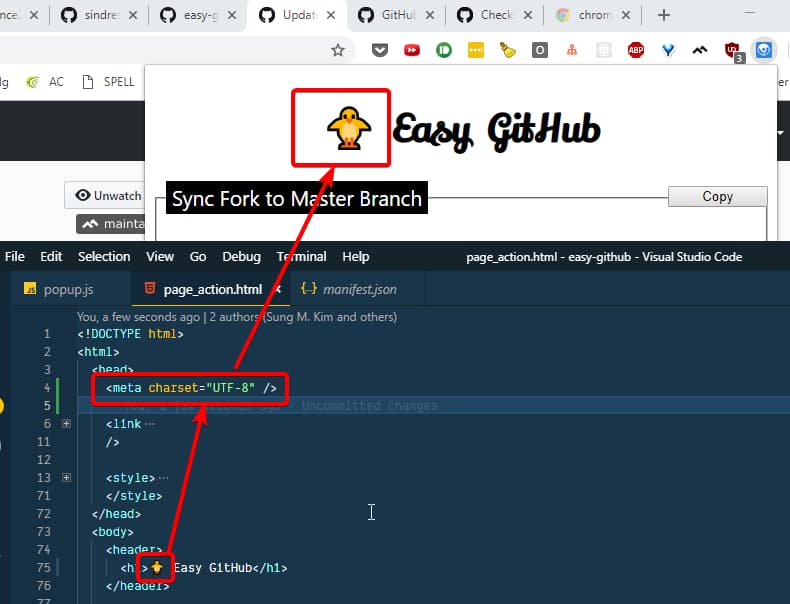
Task: Open a new browser tab with plus
Action: [x=664, y=15]
